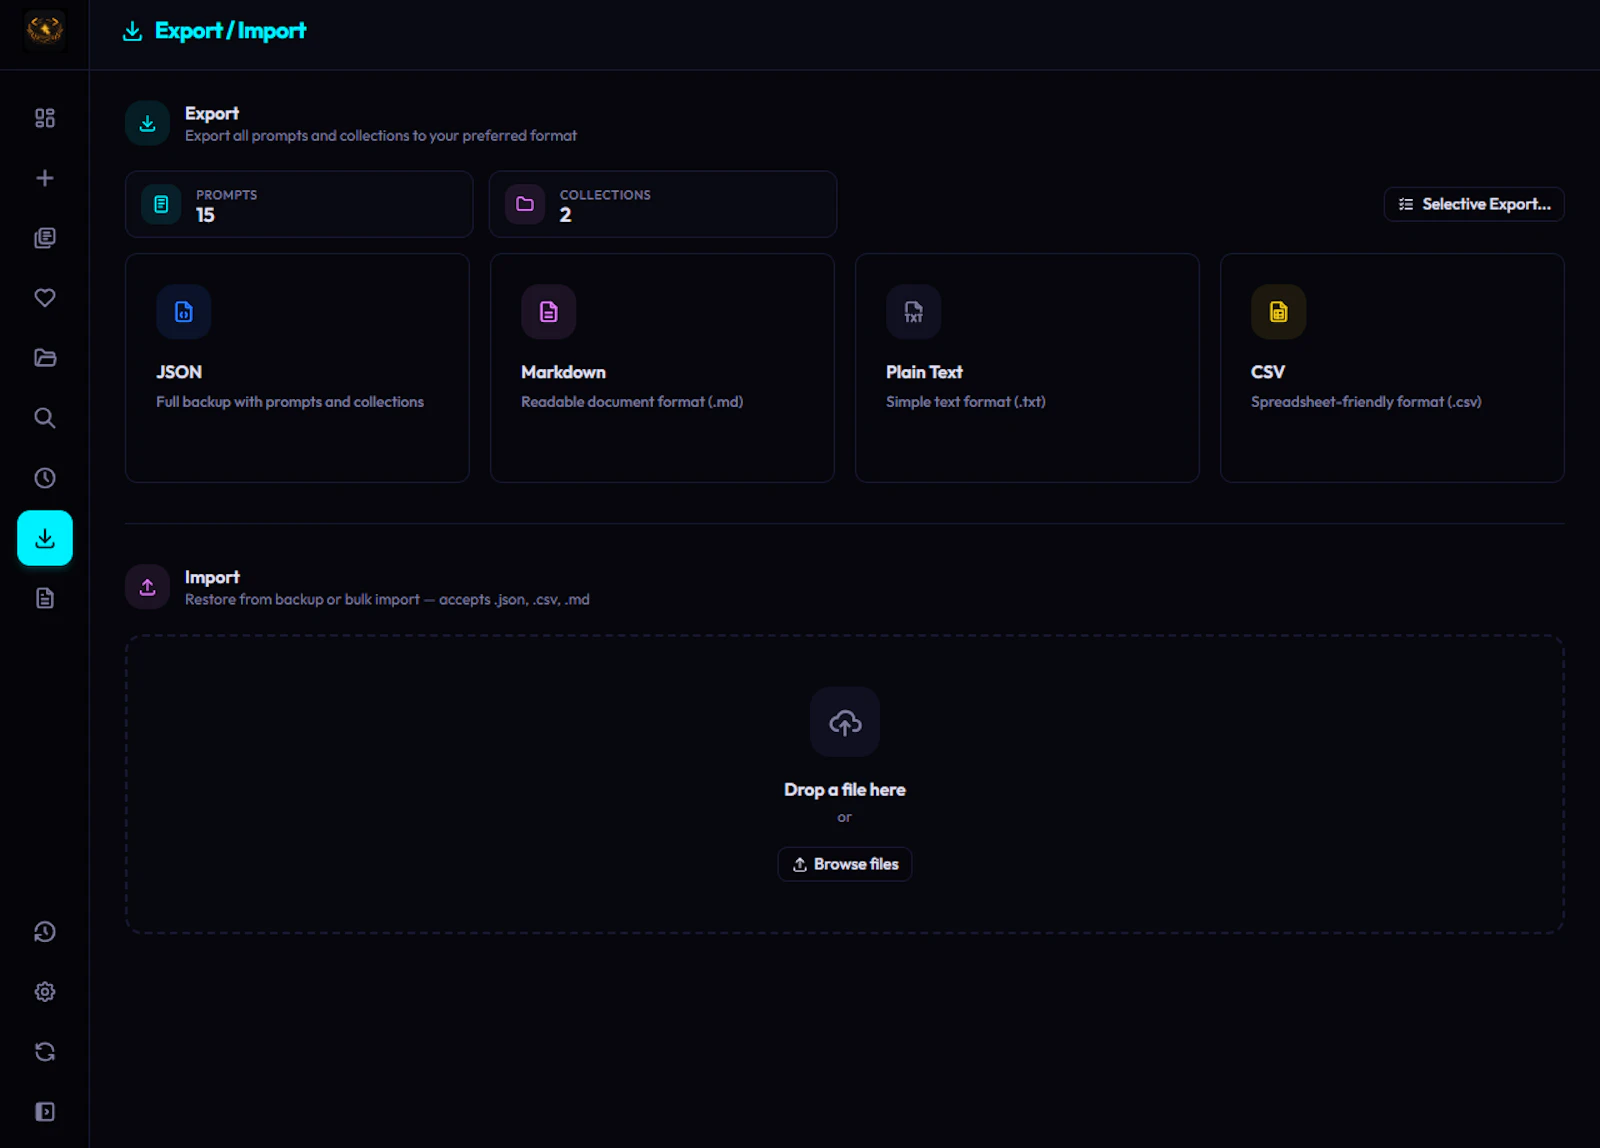This screenshot has width=1600, height=1148.
Task: Export as JSON full backup card
Action: (x=297, y=368)
